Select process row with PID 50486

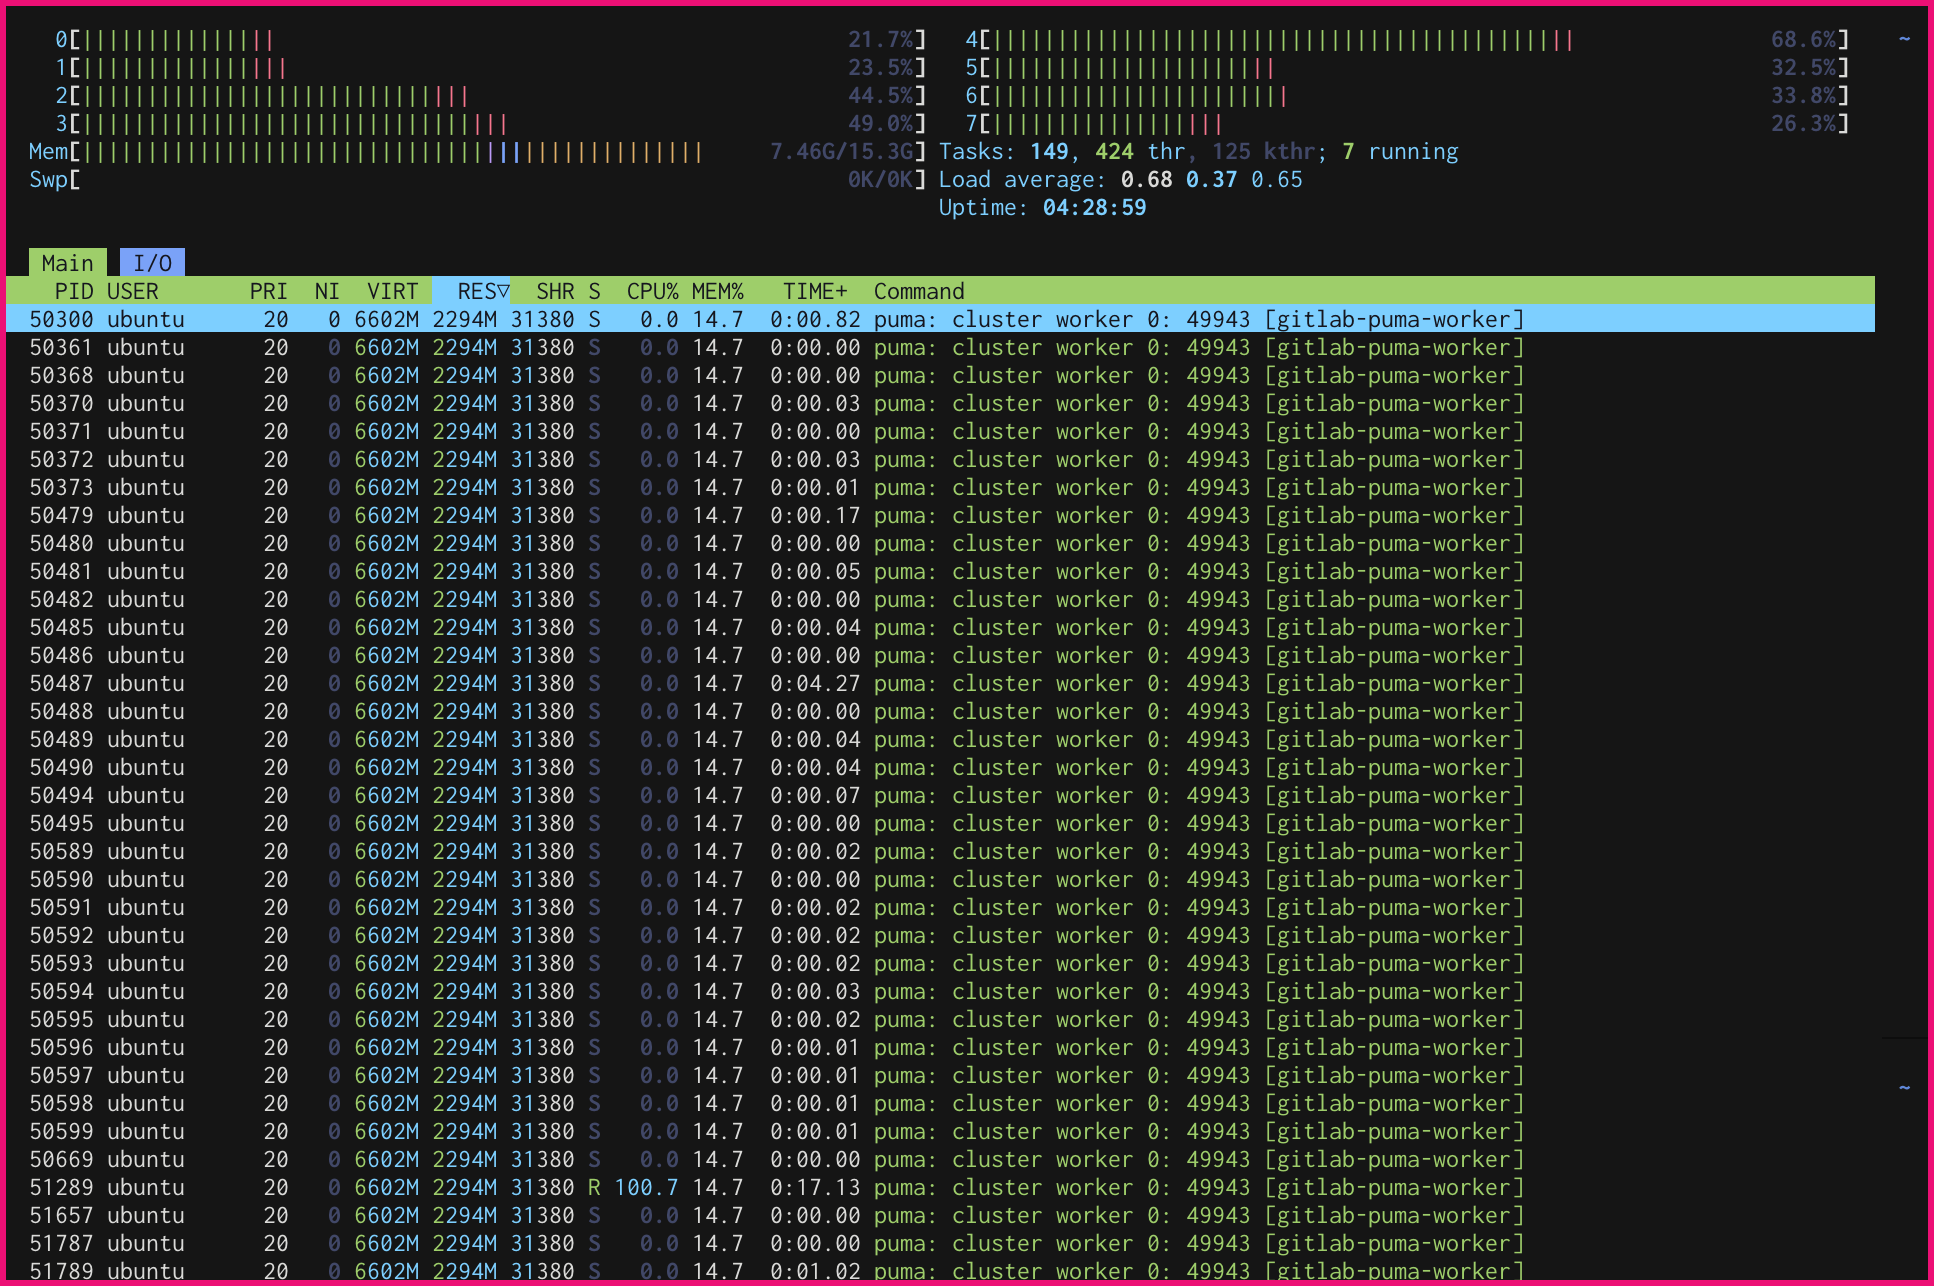940,655
